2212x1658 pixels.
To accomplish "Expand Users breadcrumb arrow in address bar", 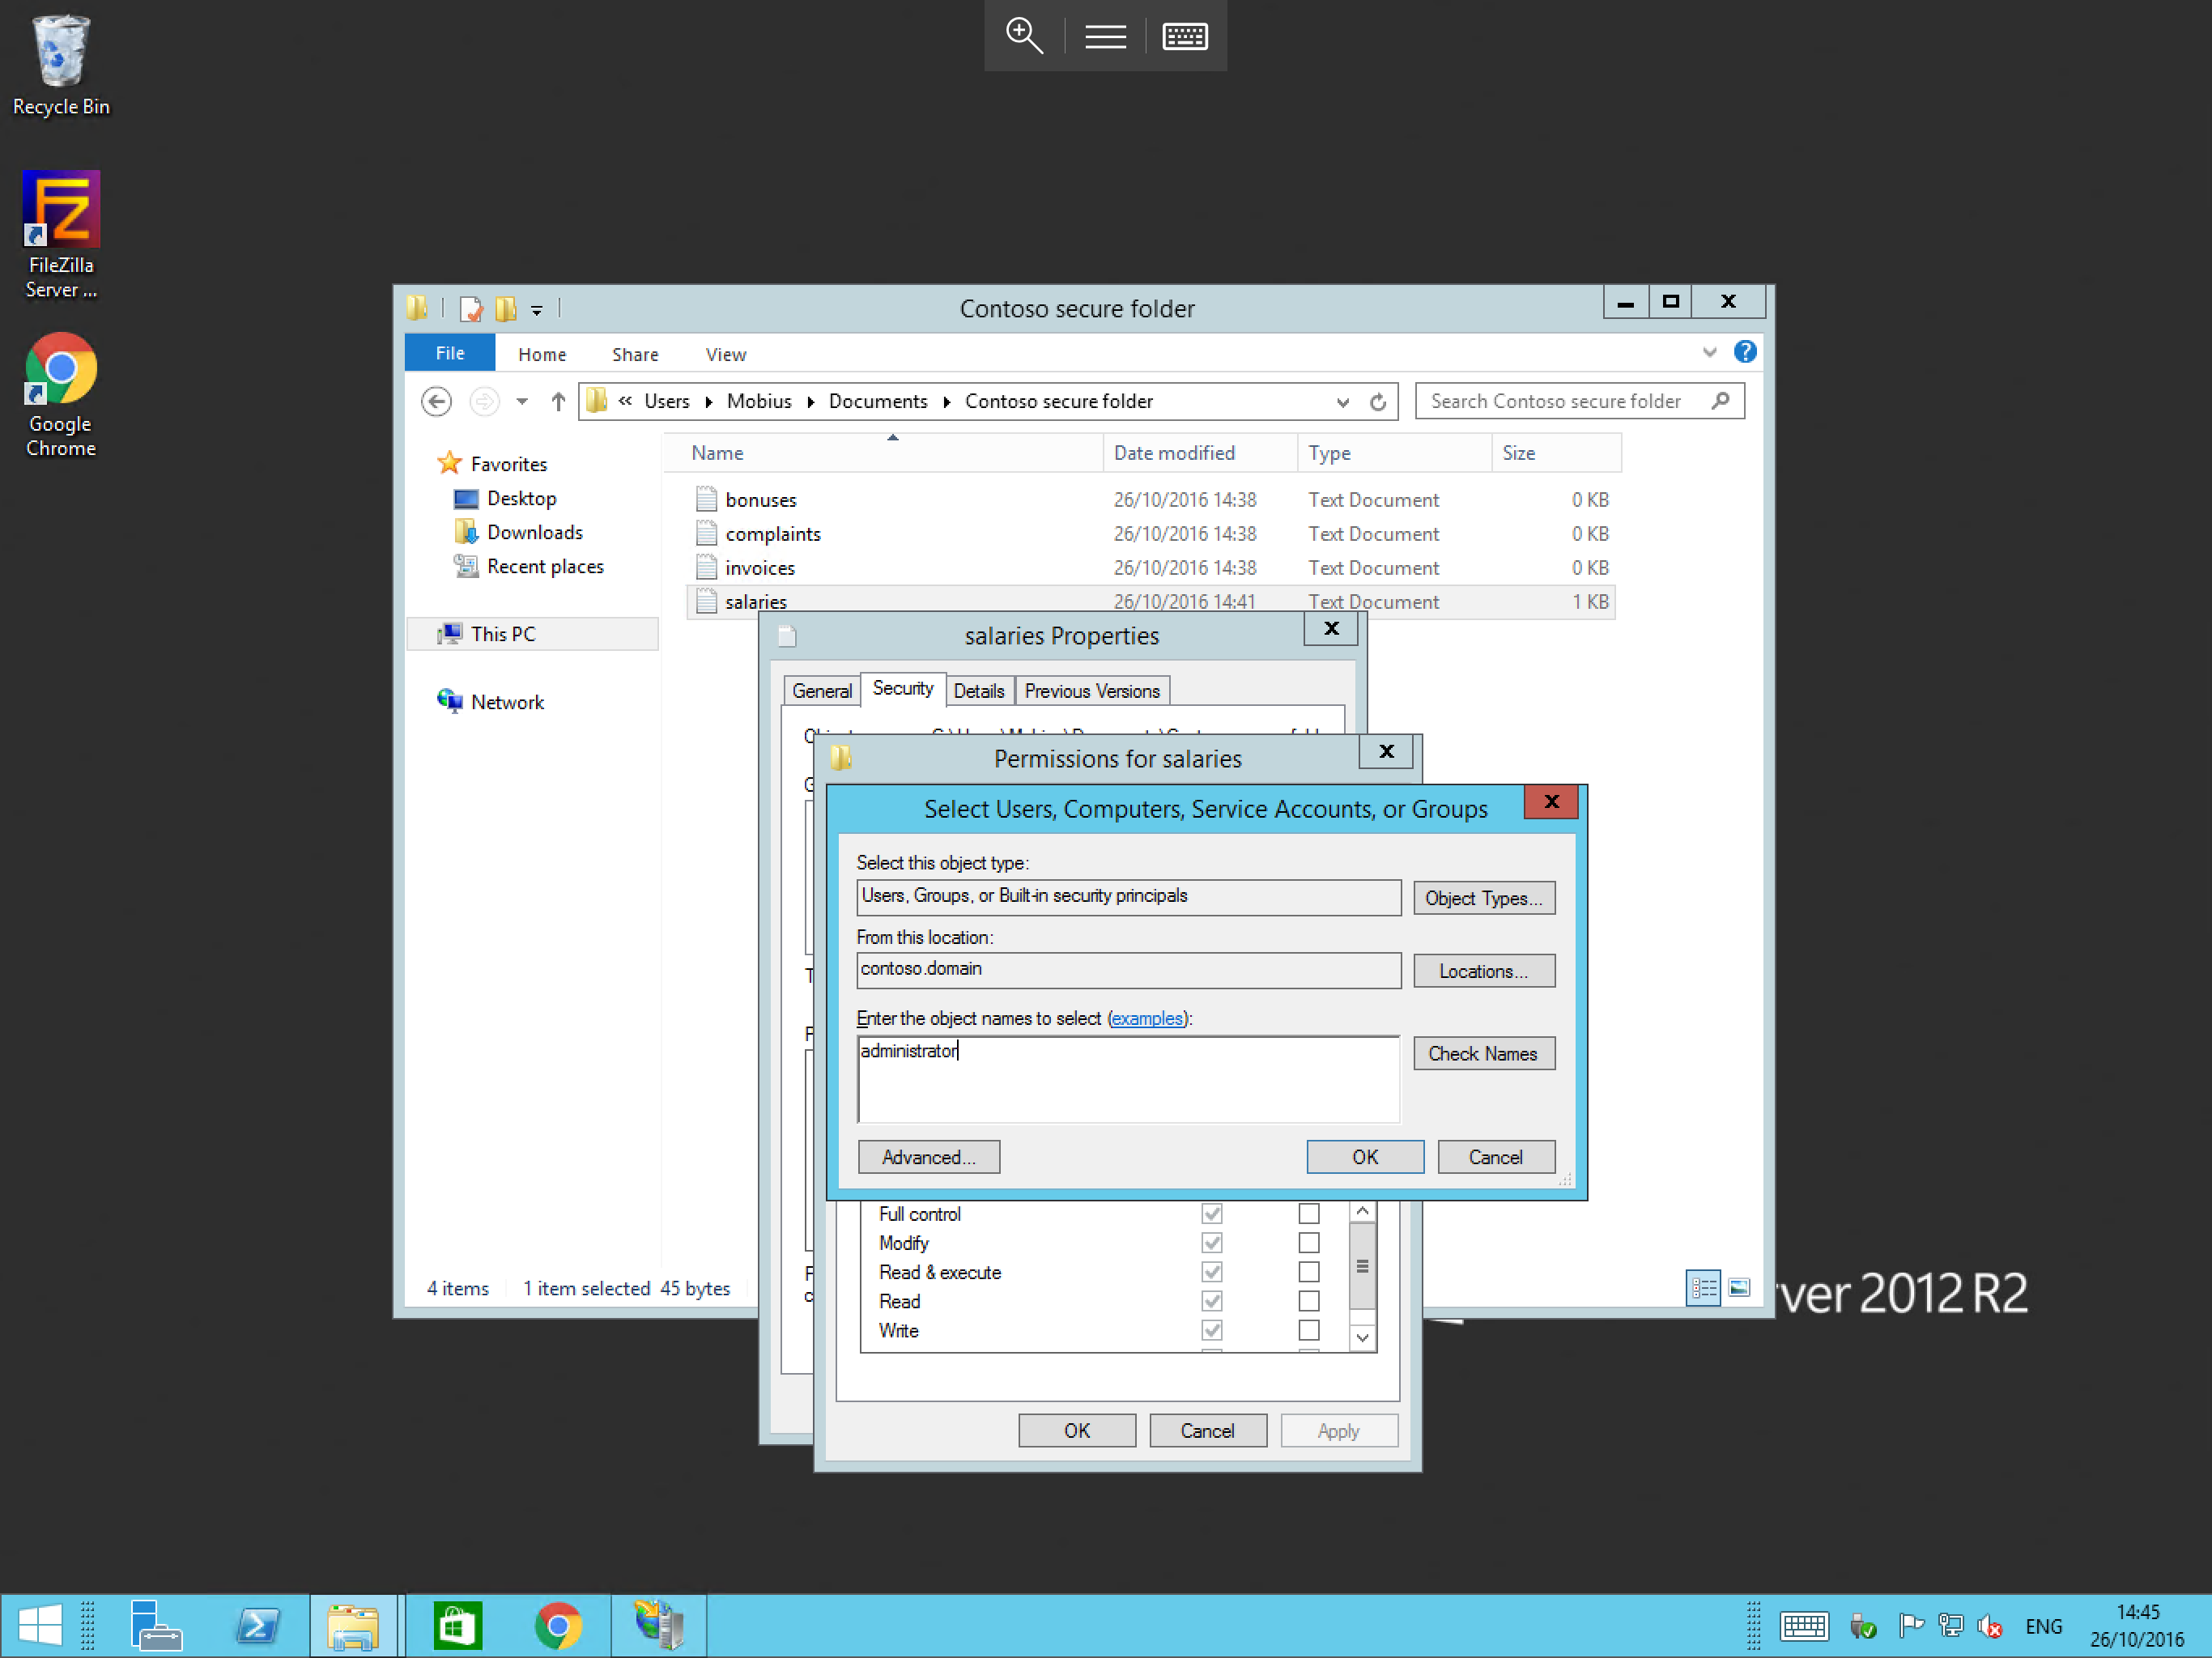I will tap(708, 402).
